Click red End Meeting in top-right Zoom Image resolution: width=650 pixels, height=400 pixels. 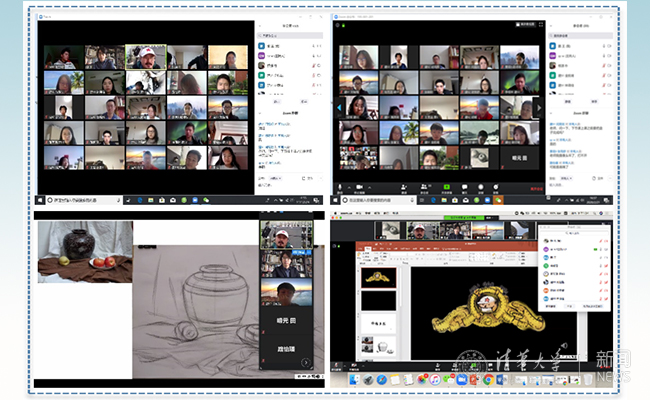535,188
